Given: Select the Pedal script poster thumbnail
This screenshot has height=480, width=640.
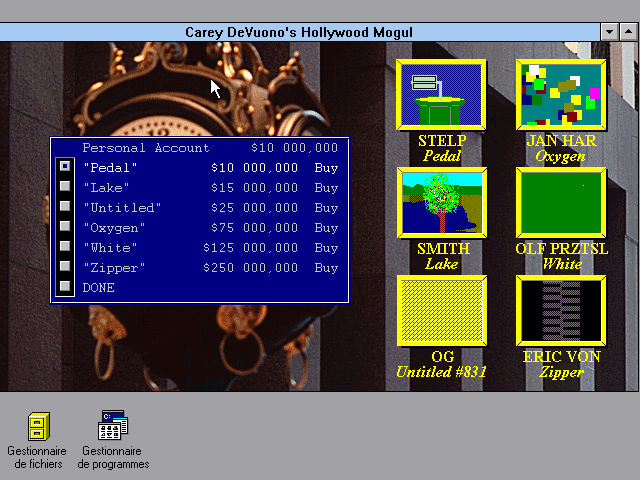Looking at the screenshot, I should [441, 95].
